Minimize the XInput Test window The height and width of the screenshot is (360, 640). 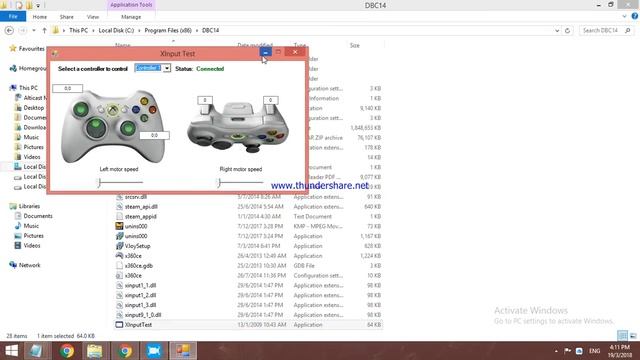coord(265,52)
